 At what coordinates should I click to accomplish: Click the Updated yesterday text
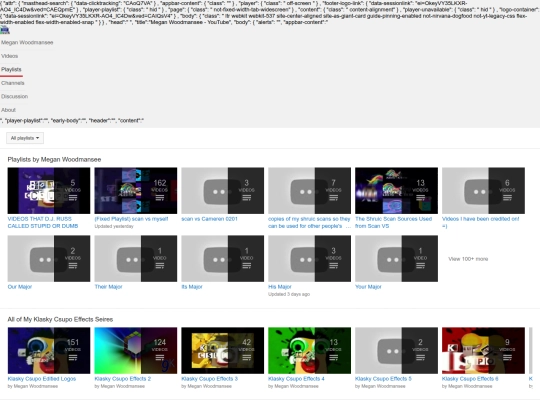[114, 226]
